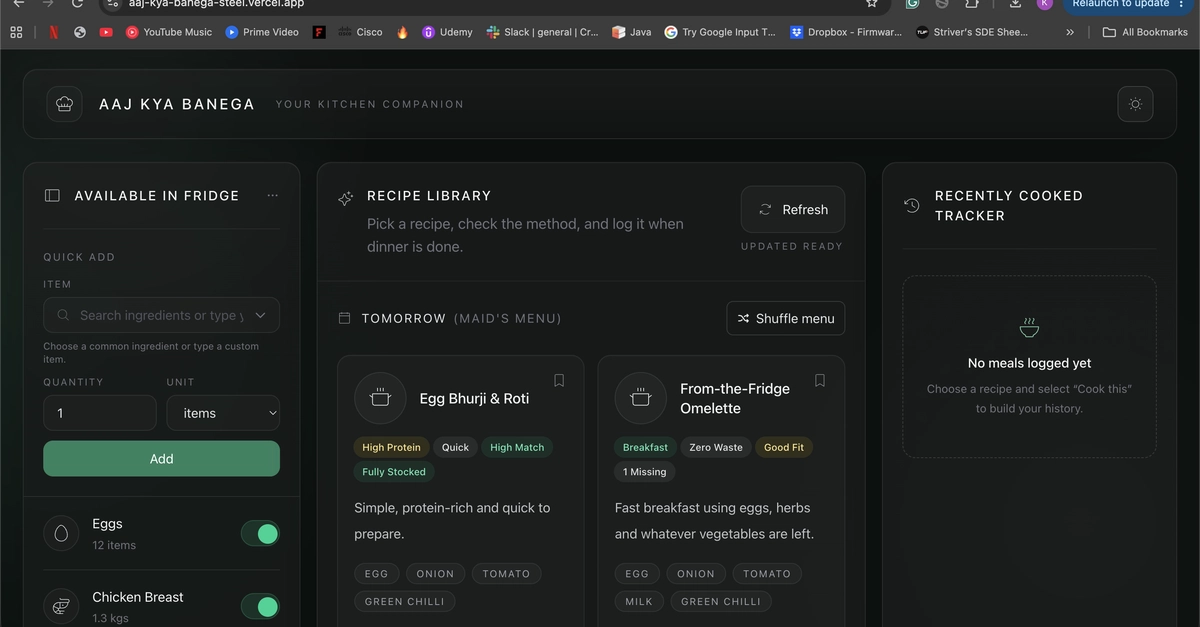Click the Good Fit tag
Image resolution: width=1200 pixels, height=627 pixels.
[784, 447]
